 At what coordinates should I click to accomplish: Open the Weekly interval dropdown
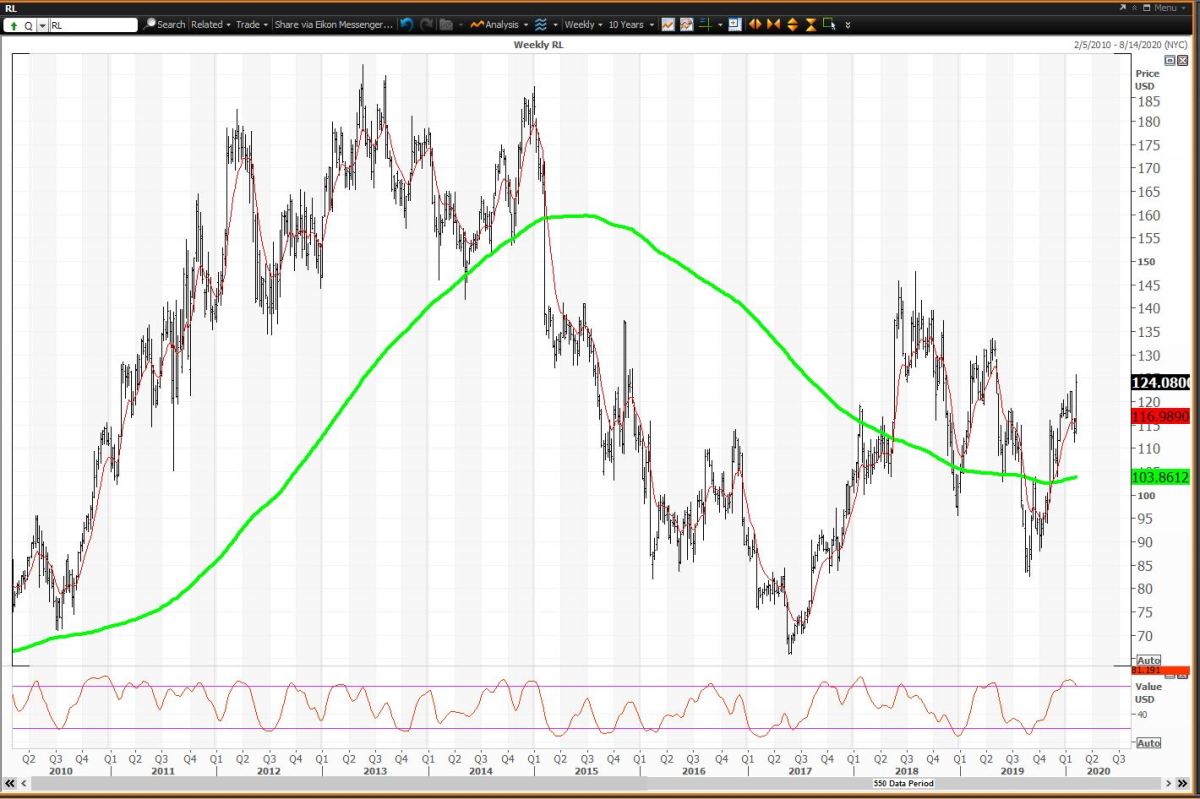click(x=580, y=24)
